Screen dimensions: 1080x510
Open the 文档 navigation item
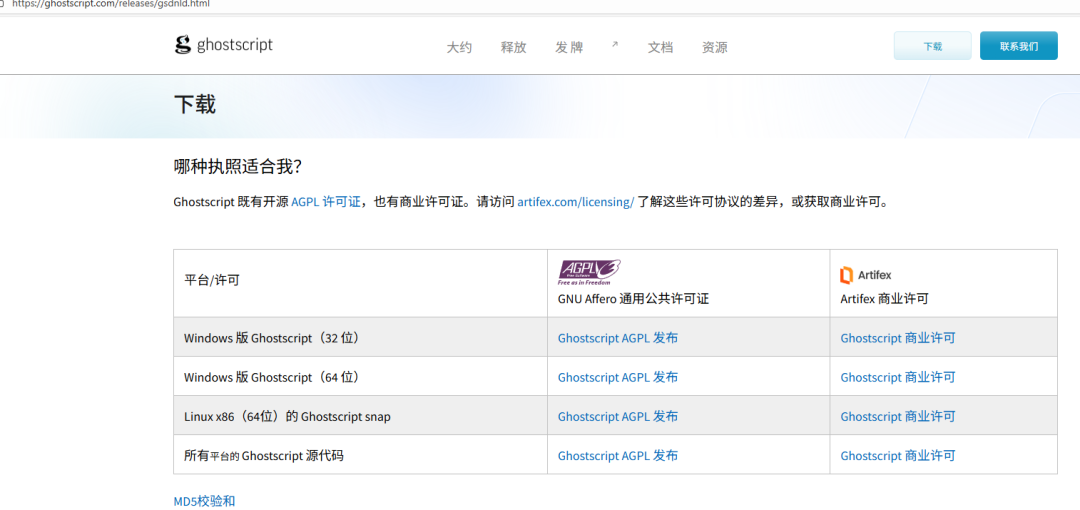[x=661, y=48]
